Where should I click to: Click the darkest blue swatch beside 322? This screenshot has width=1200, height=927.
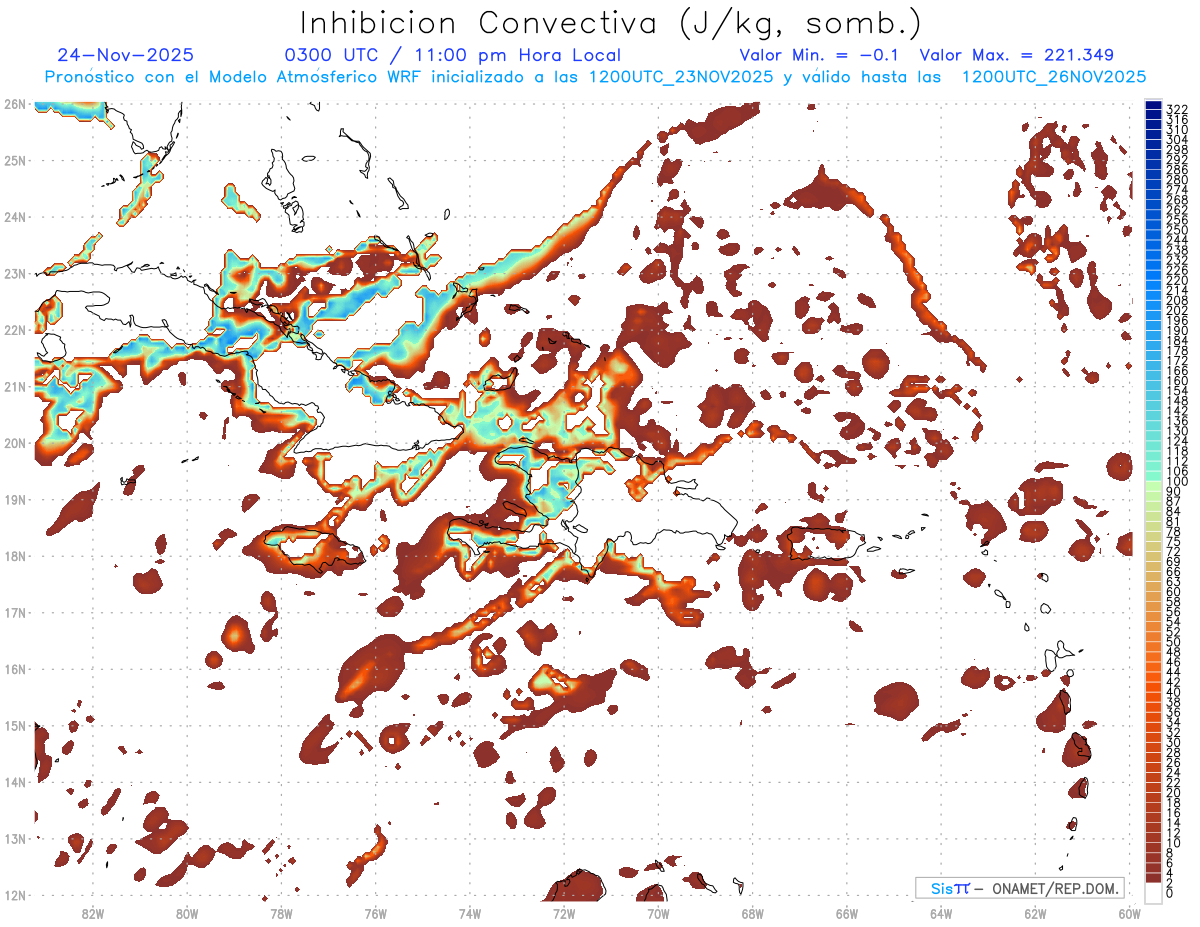click(1153, 105)
